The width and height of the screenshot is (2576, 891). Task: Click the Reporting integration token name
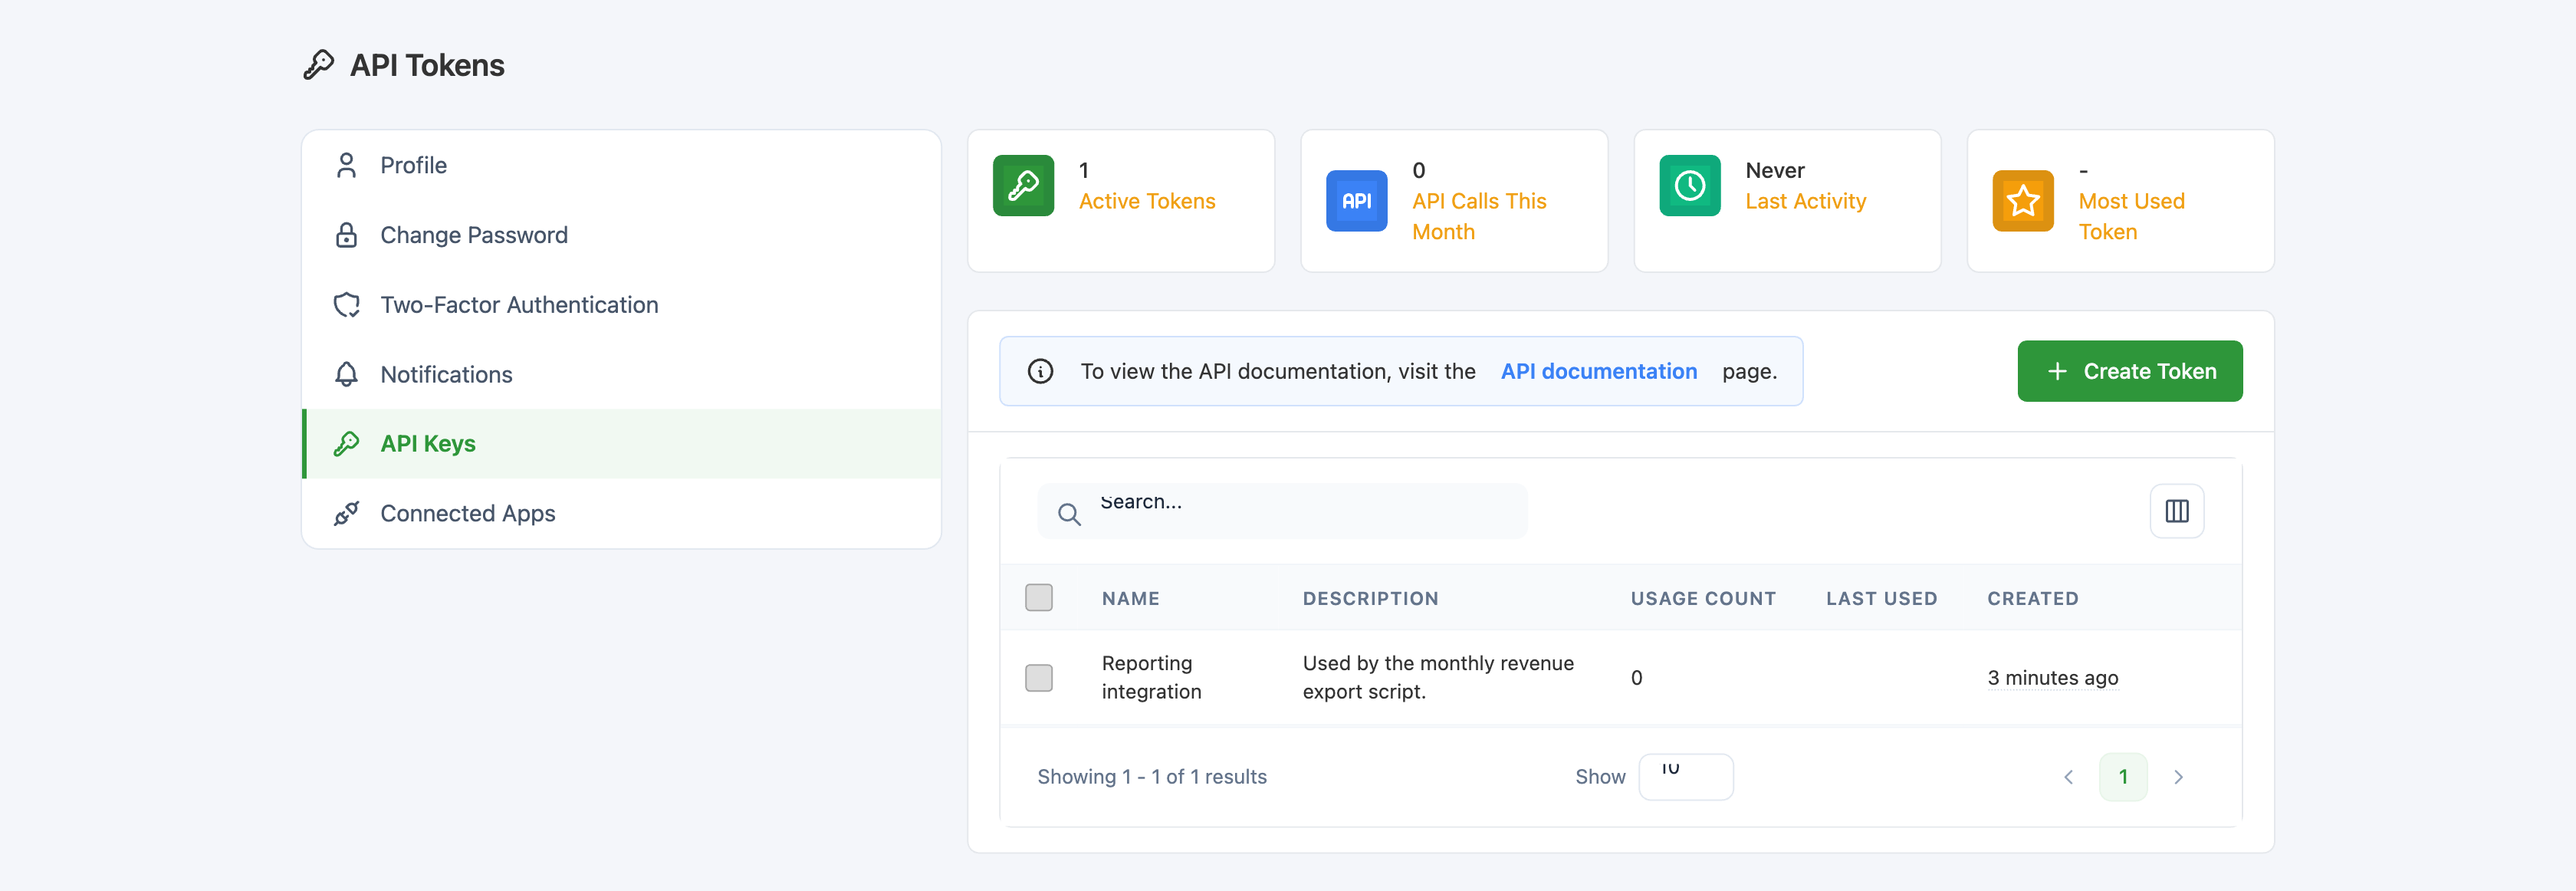[x=1151, y=678]
